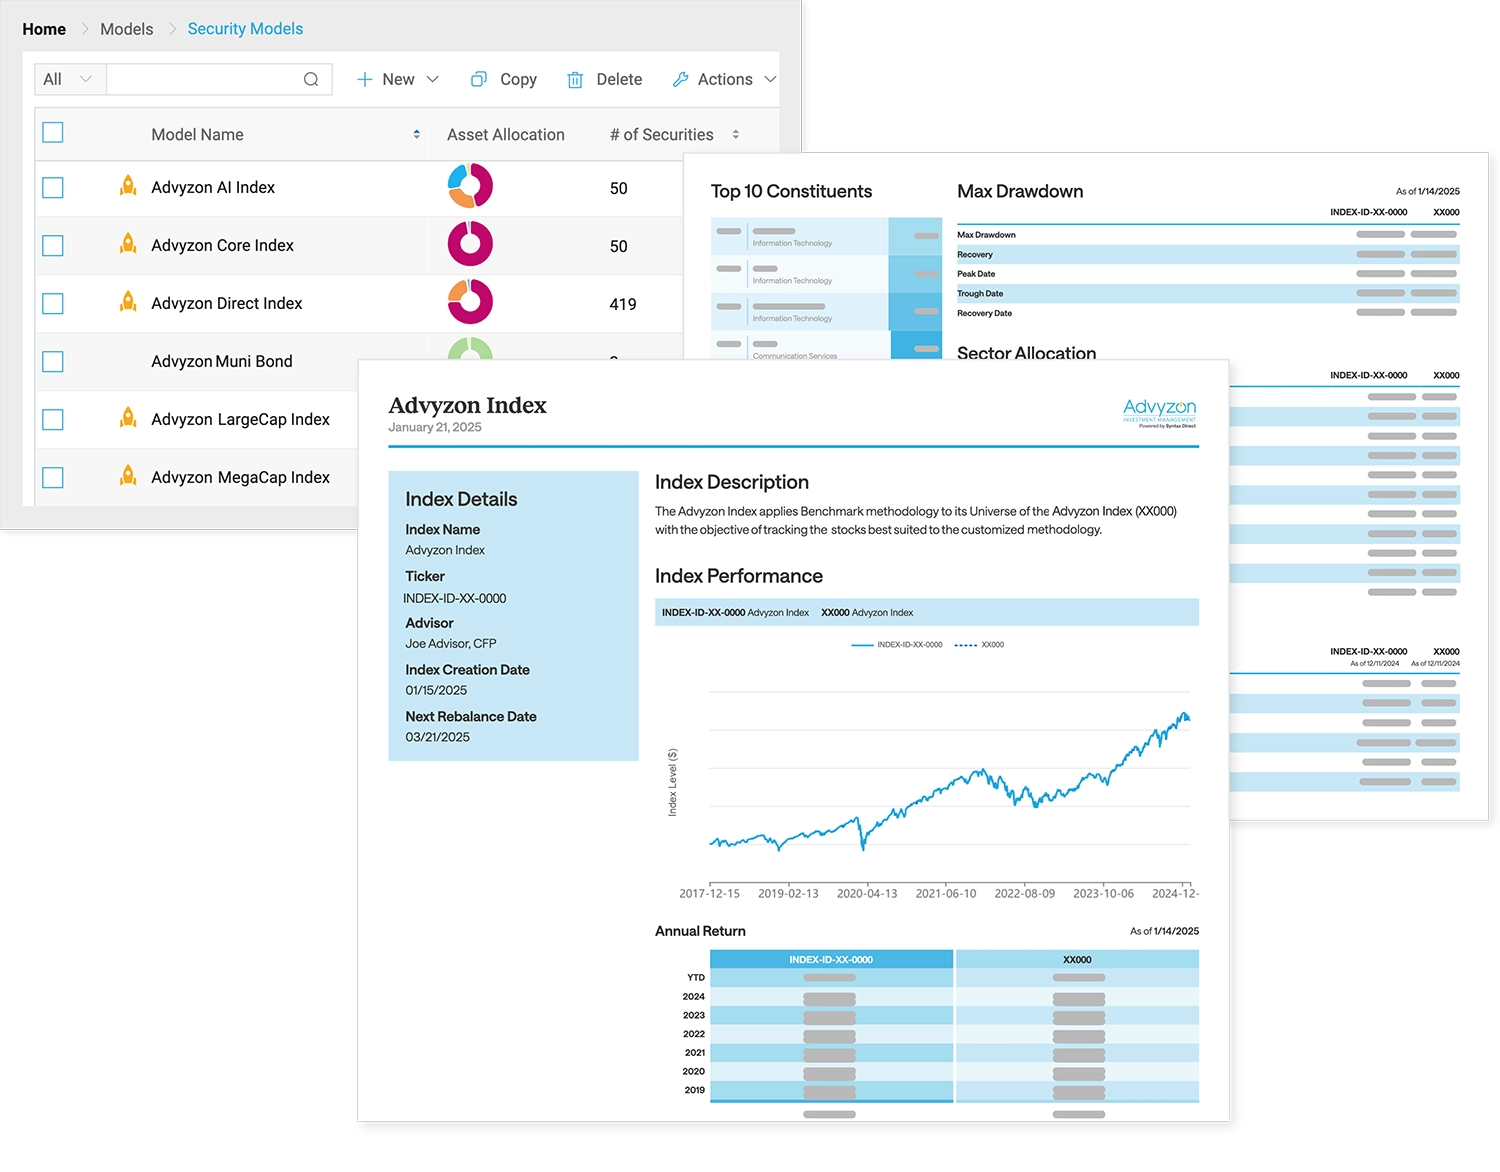Open the Advyzon AI Index model
This screenshot has height=1172, width=1500.
tap(213, 188)
